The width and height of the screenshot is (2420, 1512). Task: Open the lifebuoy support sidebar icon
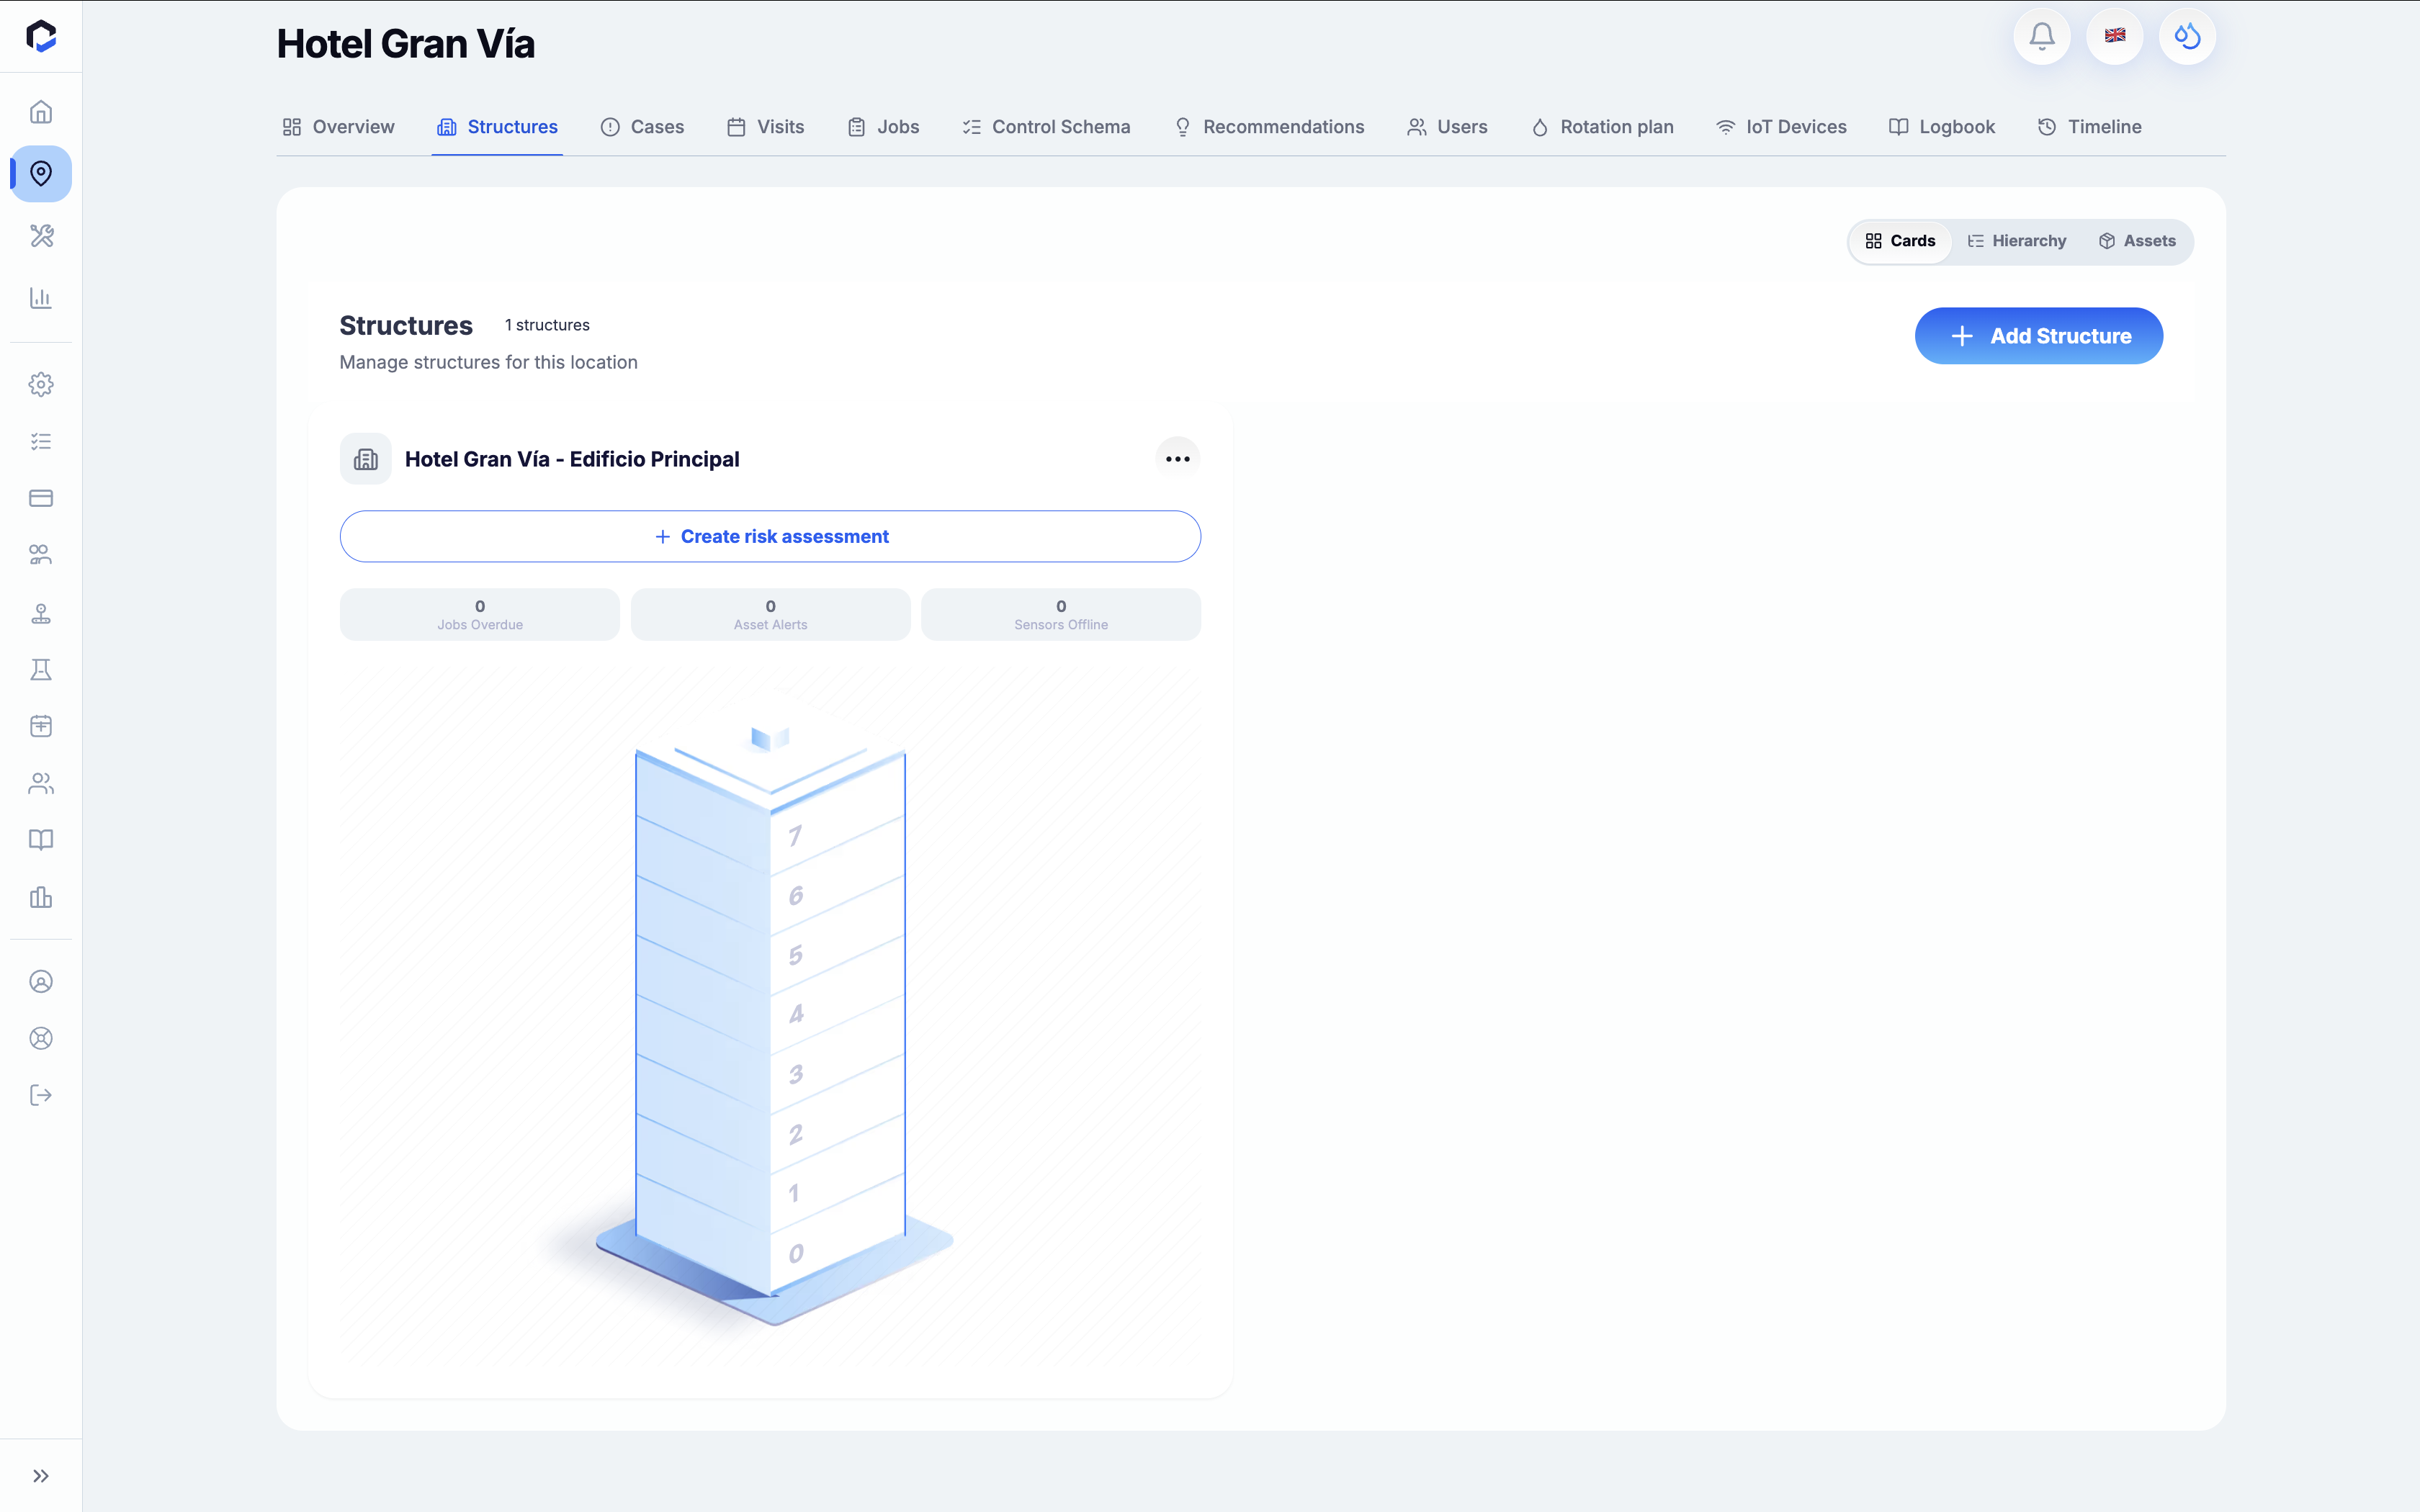41,1038
